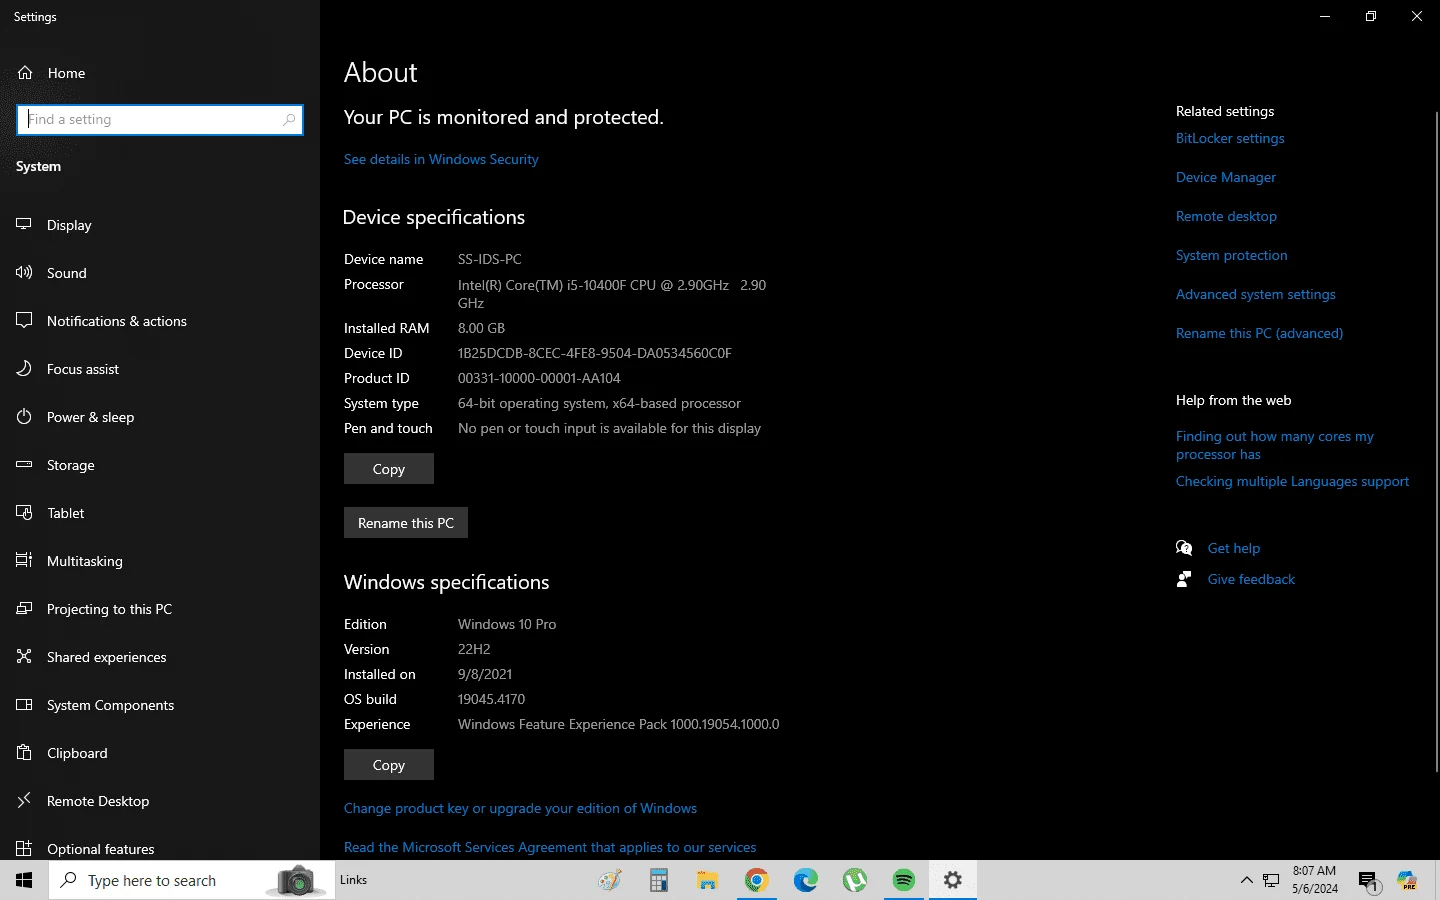Viewport: 1440px width, 900px height.
Task: Open Checking multiple Languages support link
Action: coord(1292,481)
